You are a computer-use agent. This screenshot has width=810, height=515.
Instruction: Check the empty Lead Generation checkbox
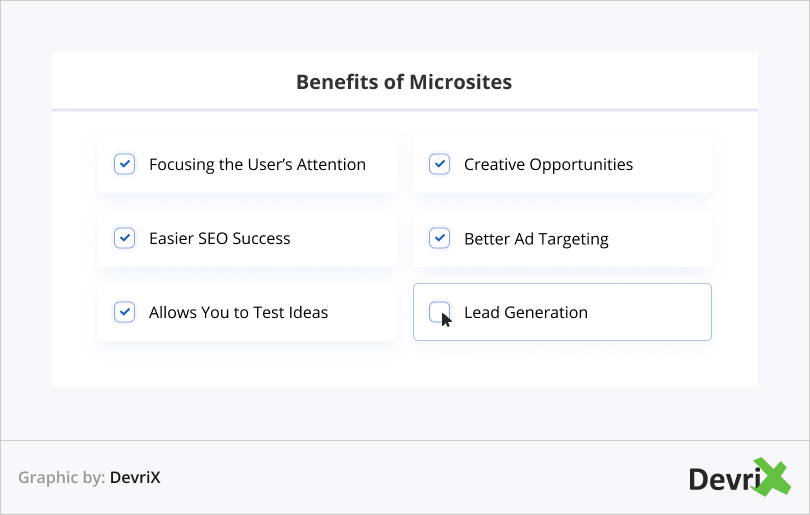438,311
